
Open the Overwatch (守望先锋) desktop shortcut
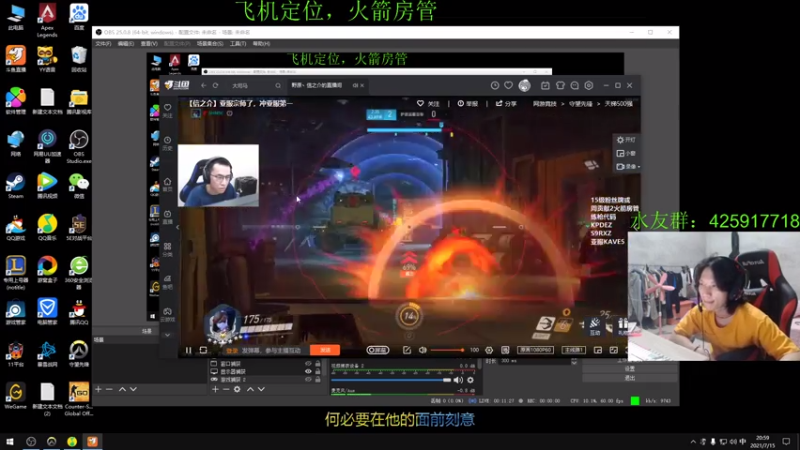(x=79, y=355)
